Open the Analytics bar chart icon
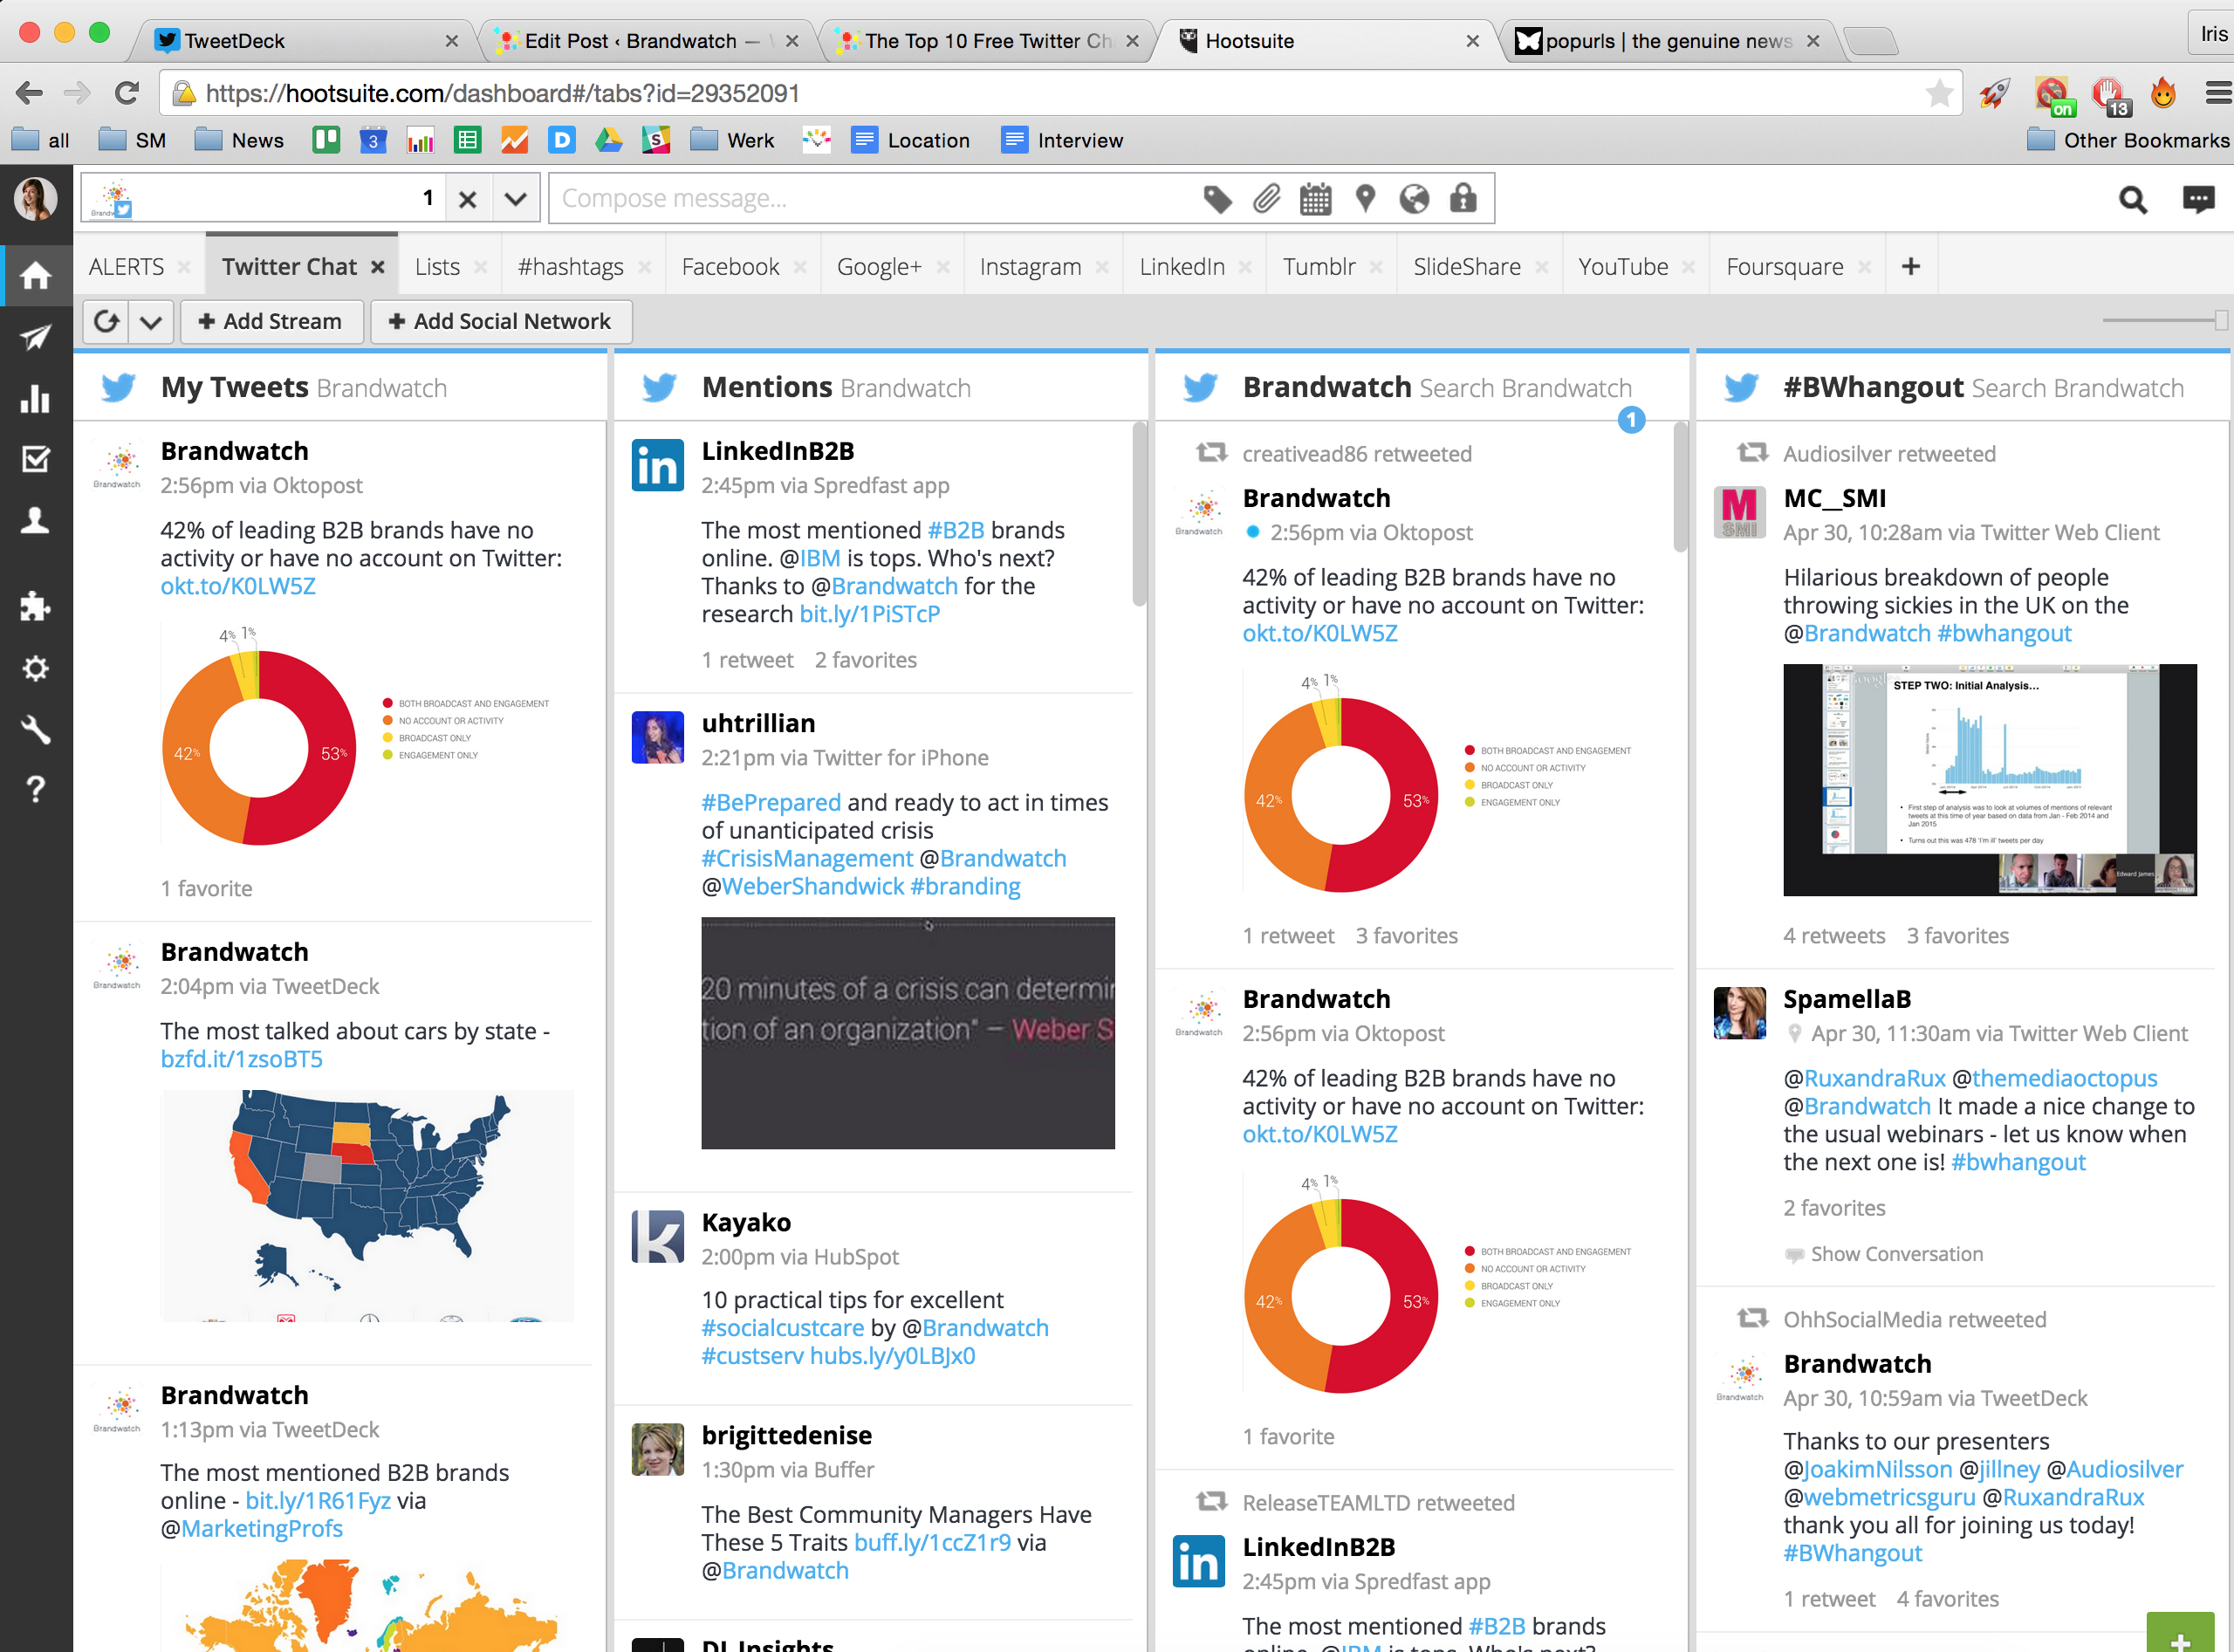 click(36, 398)
